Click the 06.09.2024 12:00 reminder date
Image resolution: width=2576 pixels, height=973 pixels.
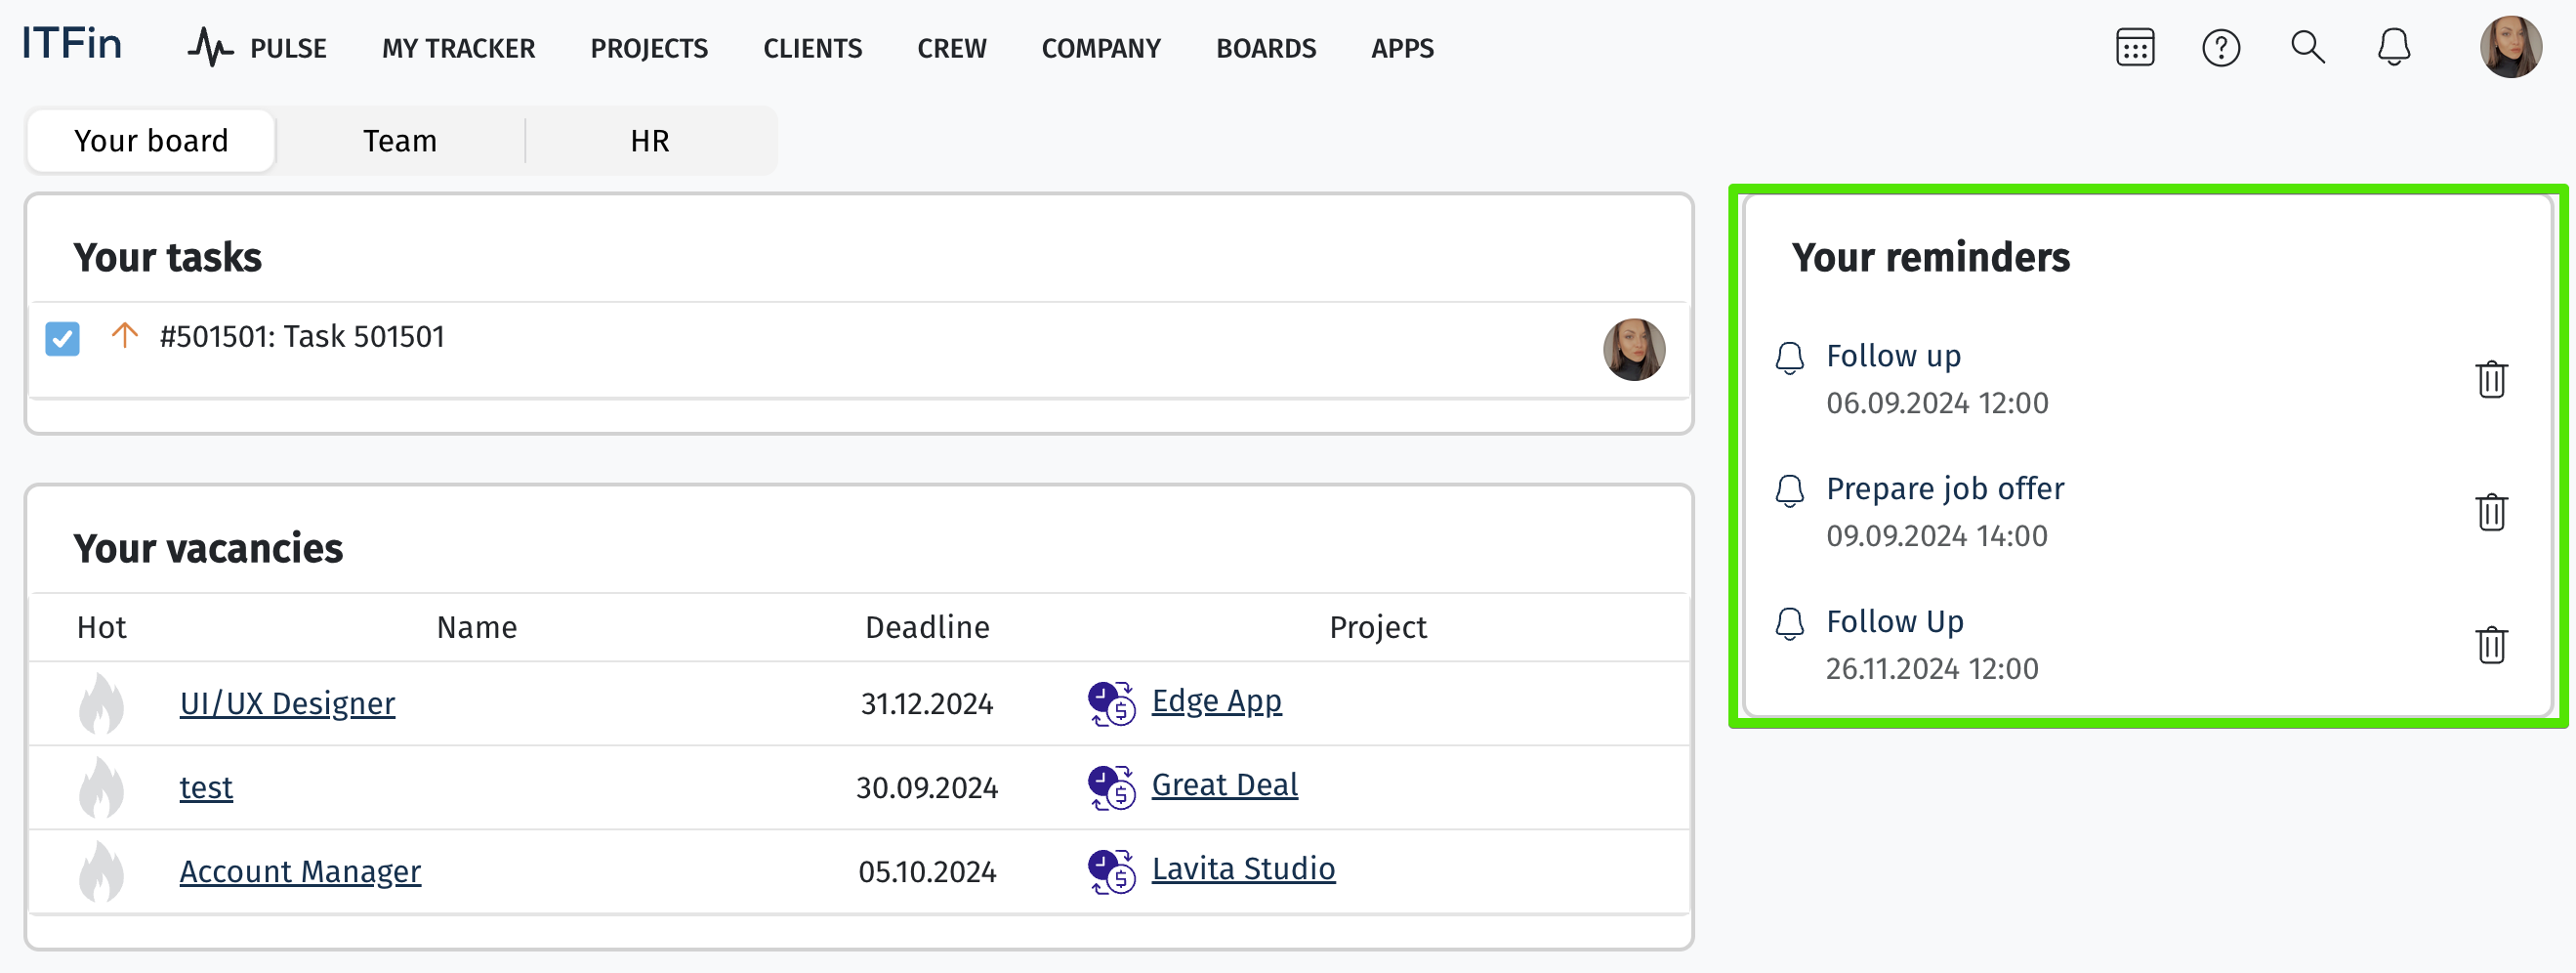(x=1937, y=403)
